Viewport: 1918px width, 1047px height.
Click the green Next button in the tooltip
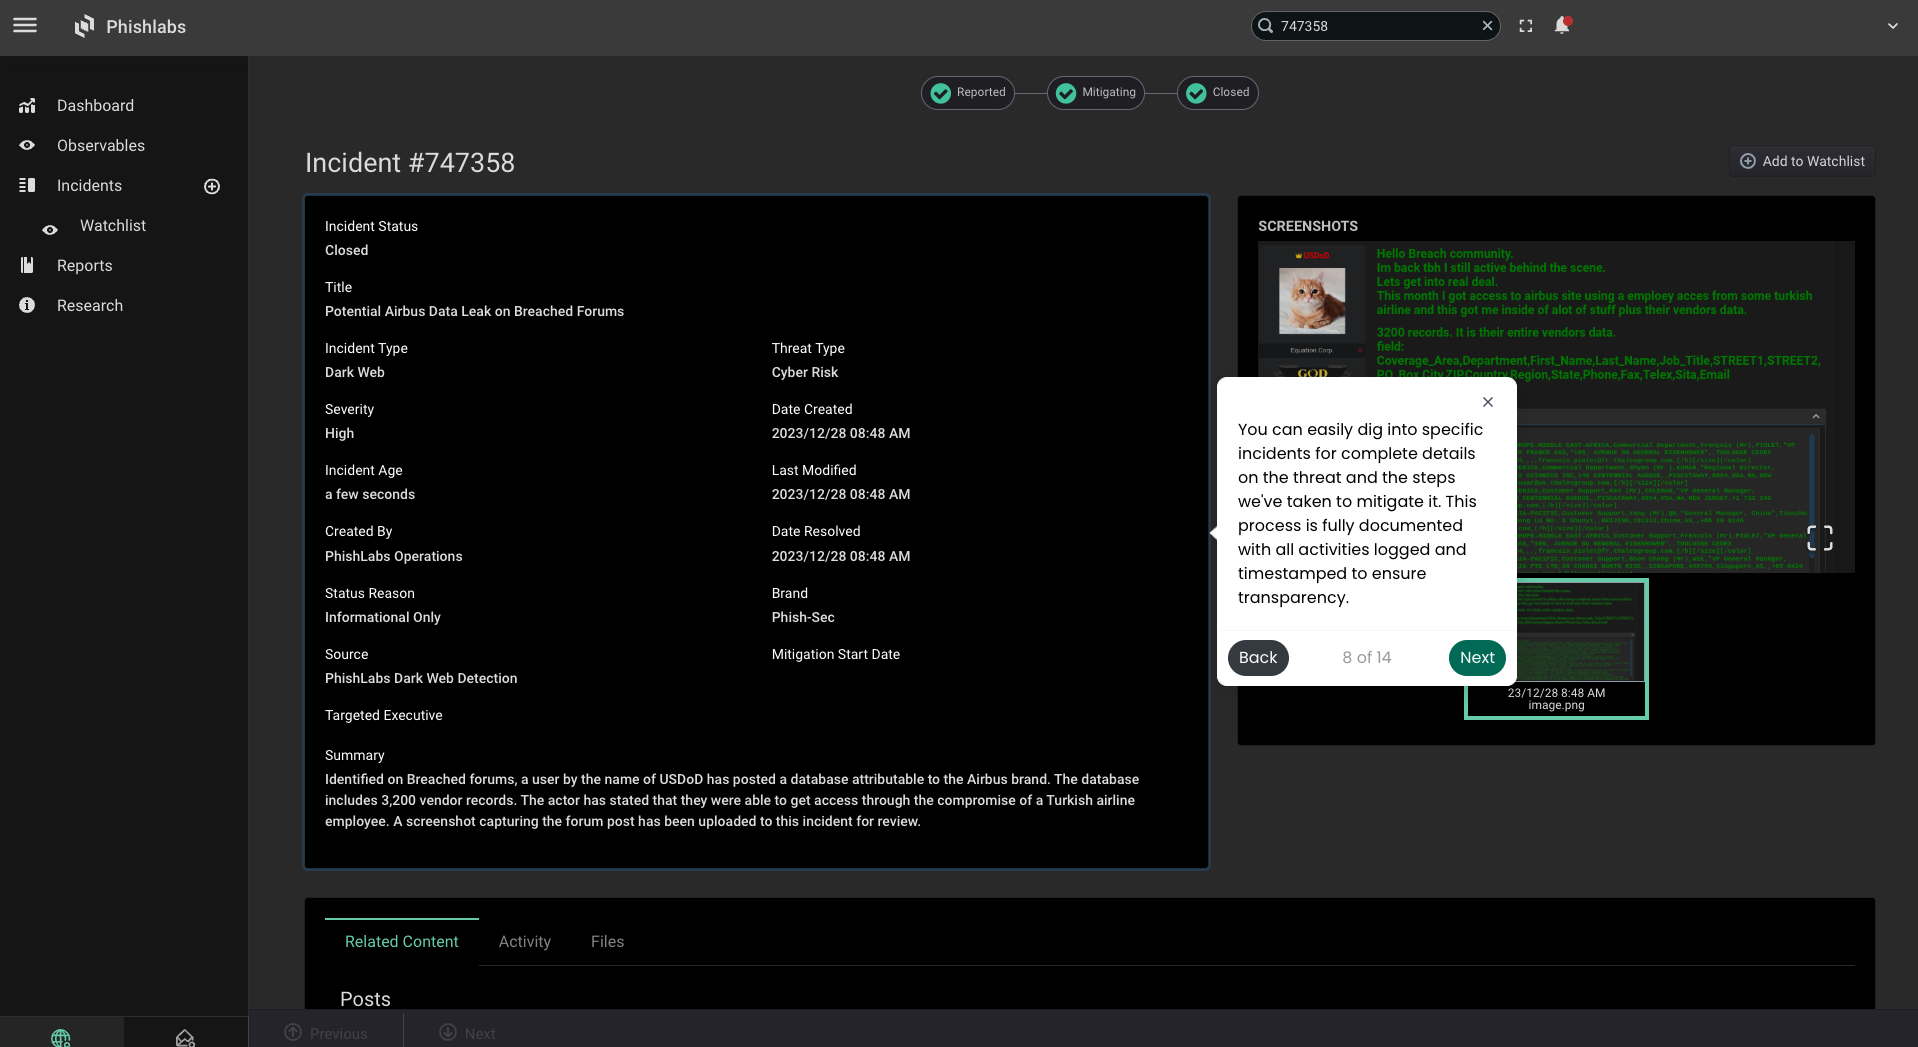1477,658
